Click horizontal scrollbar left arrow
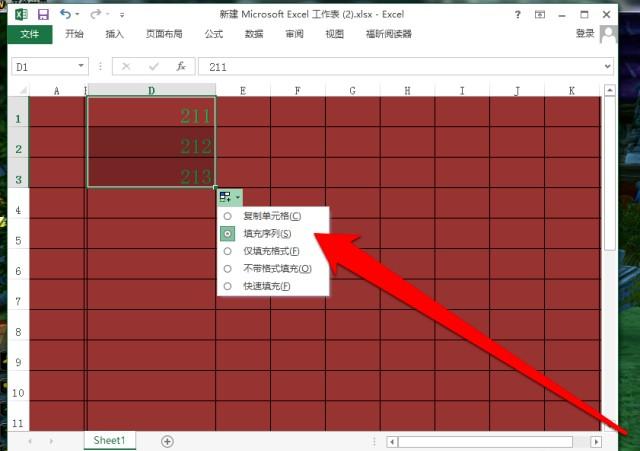This screenshot has height=451, width=640. pos(392,442)
